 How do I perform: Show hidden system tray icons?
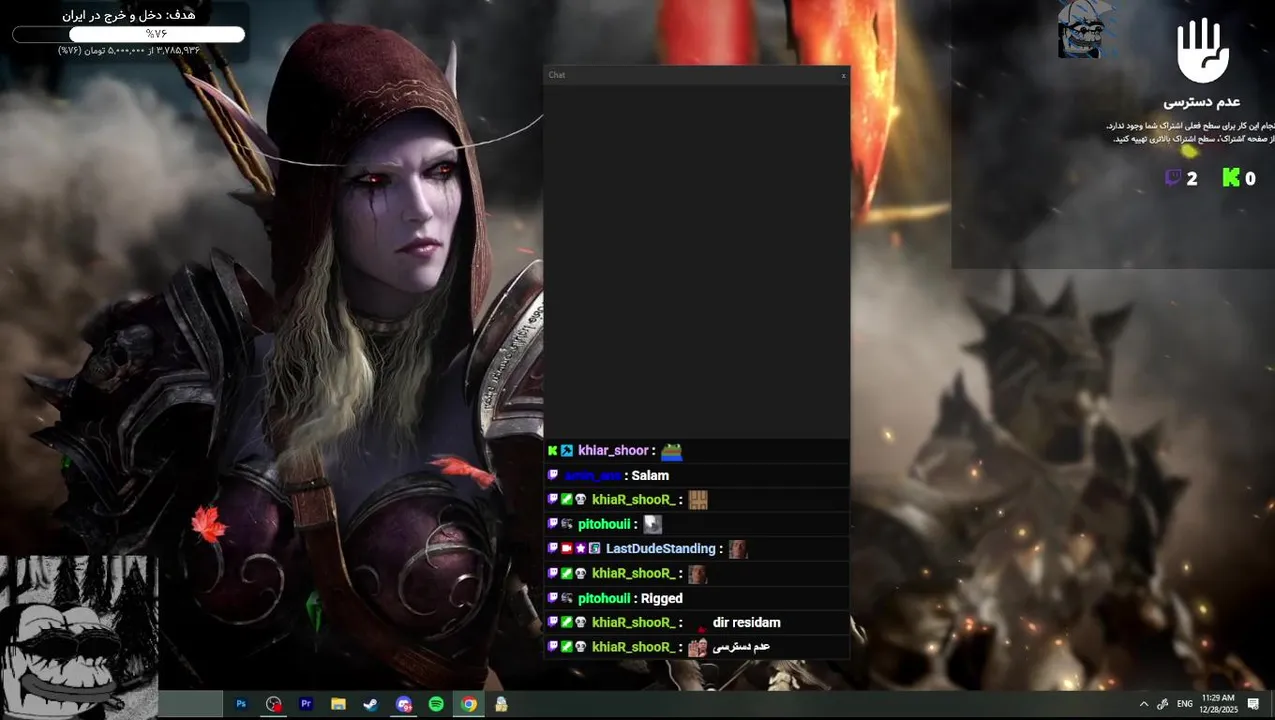coord(1144,704)
